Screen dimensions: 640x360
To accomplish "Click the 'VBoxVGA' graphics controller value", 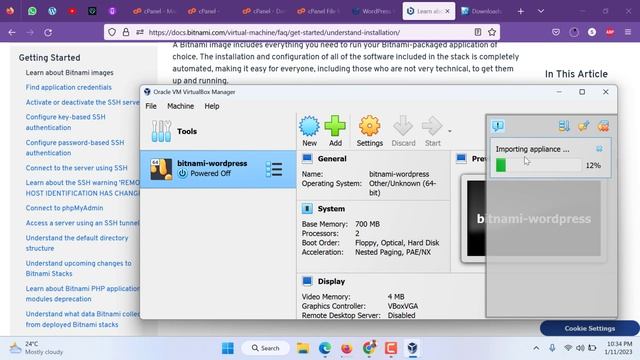I will pyautogui.click(x=402, y=306).
